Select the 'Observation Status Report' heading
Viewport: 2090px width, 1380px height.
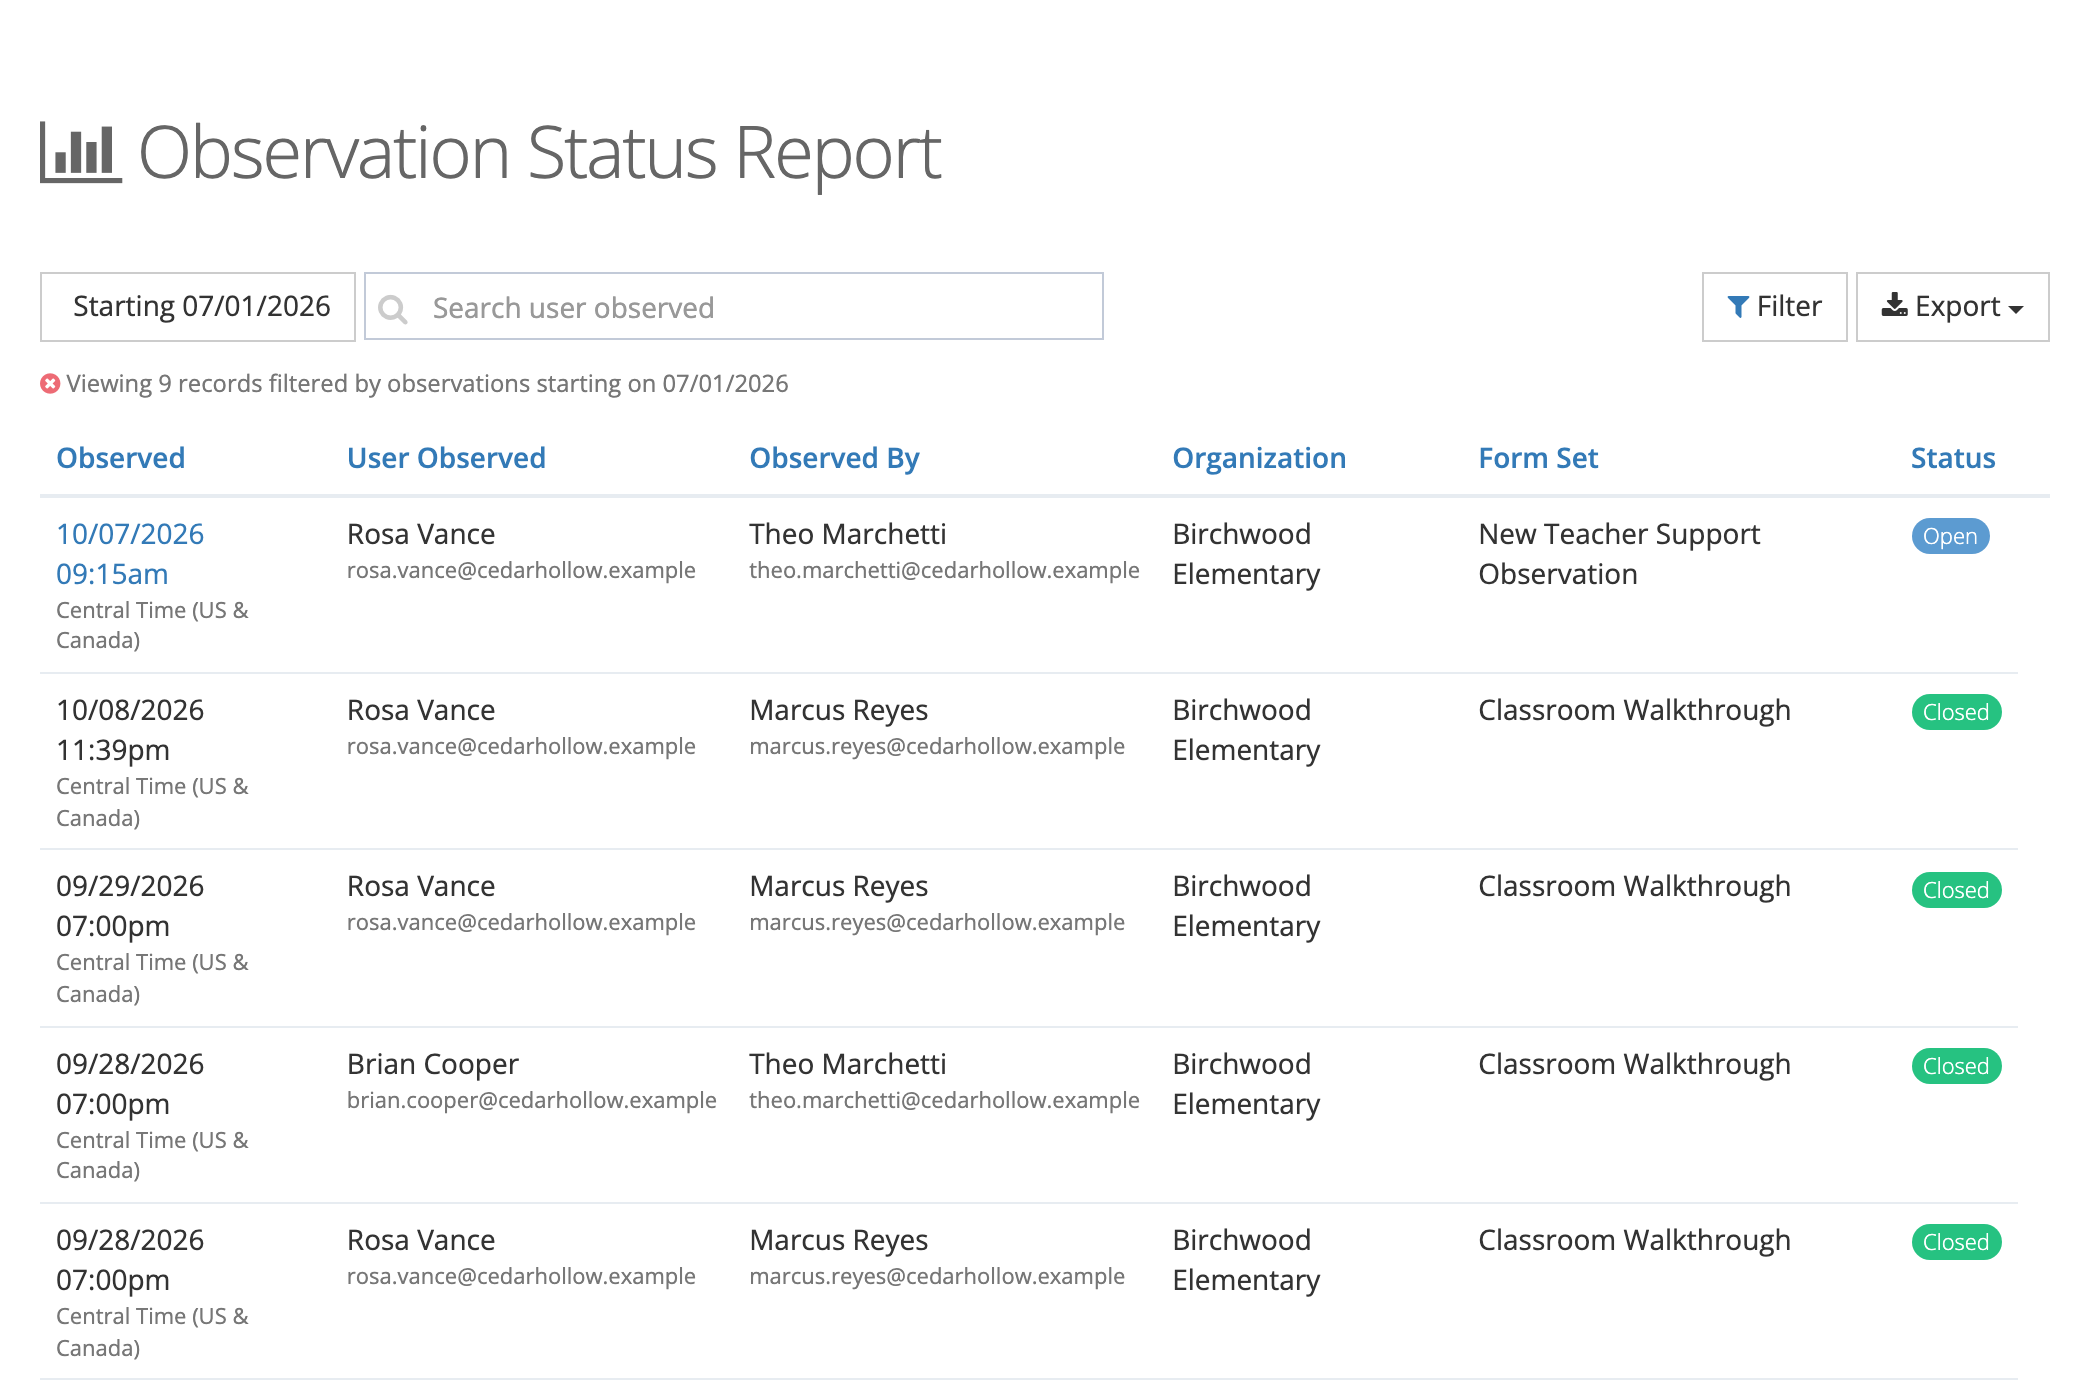[x=539, y=153]
